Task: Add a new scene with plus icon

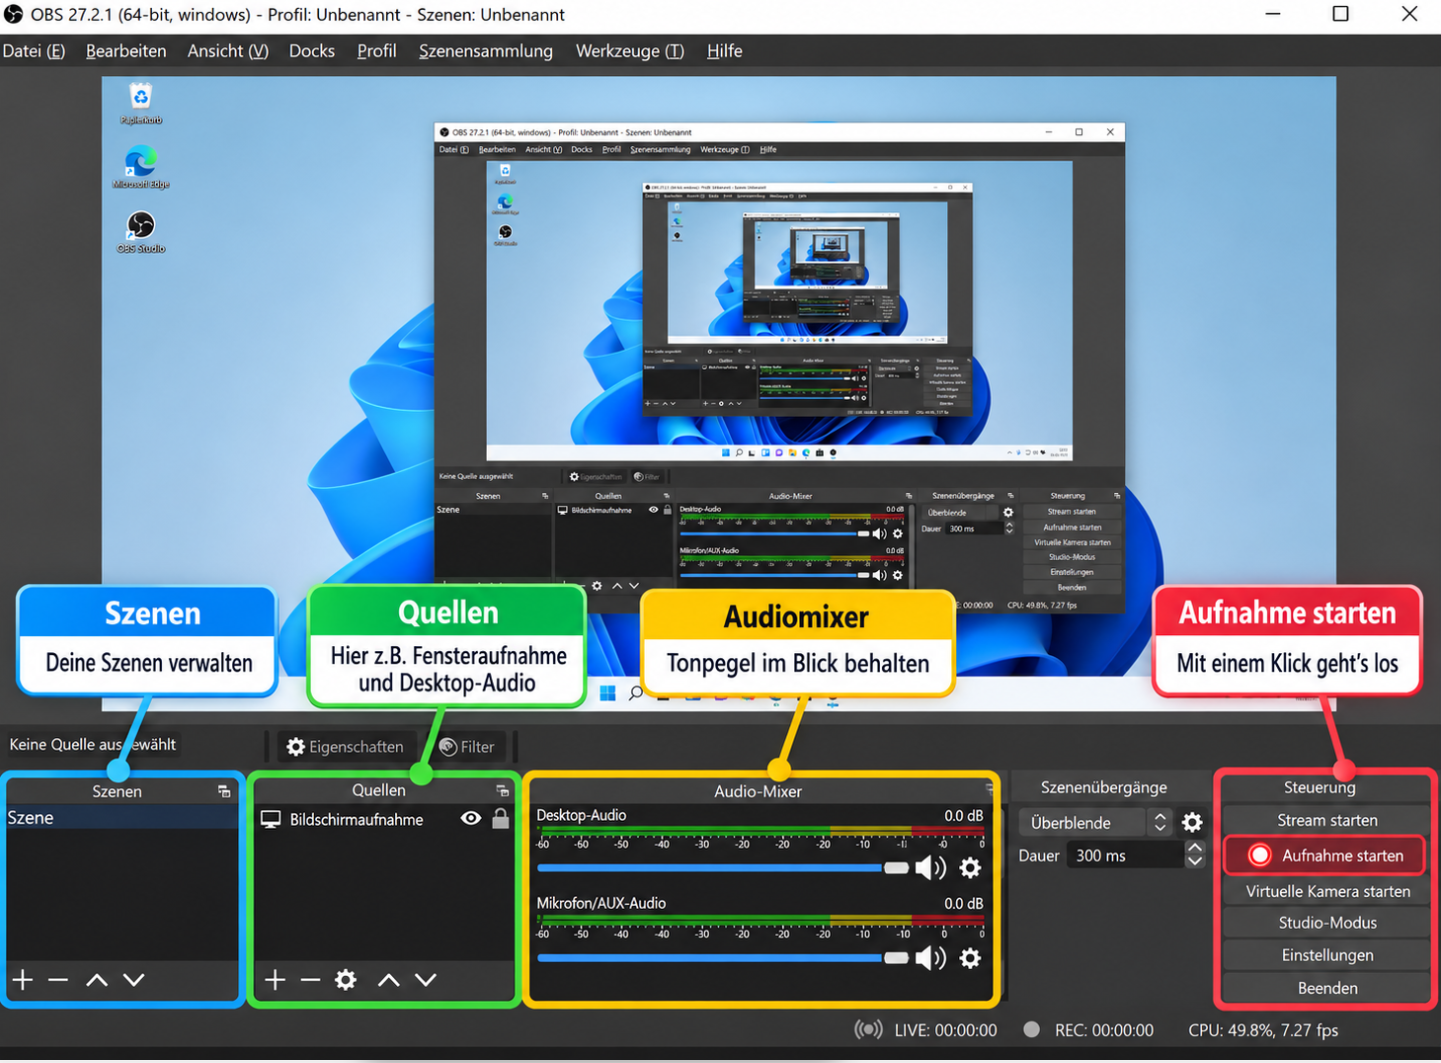Action: pos(22,980)
